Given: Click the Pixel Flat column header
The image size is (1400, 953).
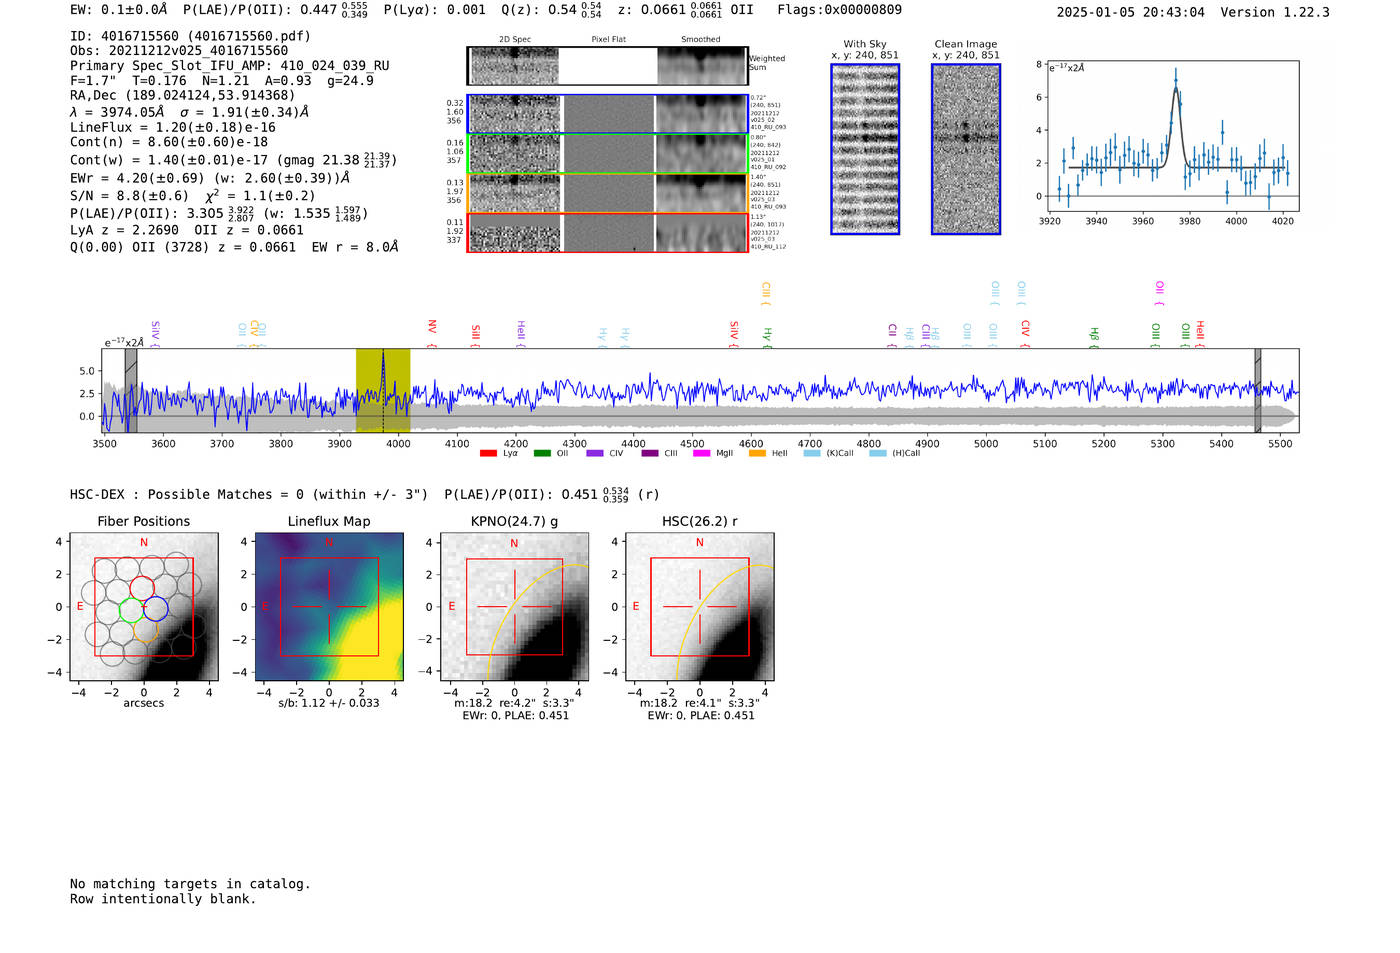Looking at the screenshot, I should click(x=608, y=39).
